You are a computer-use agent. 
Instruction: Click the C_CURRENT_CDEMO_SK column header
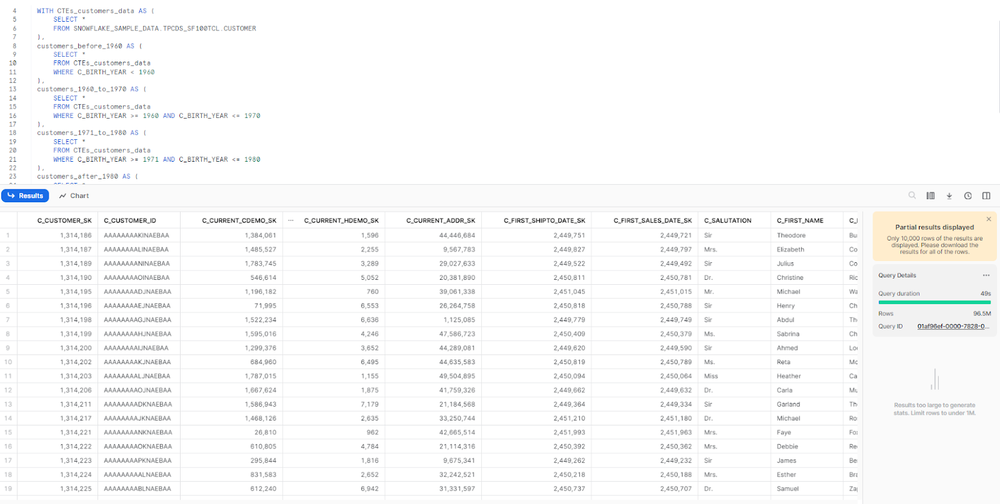[239, 221]
